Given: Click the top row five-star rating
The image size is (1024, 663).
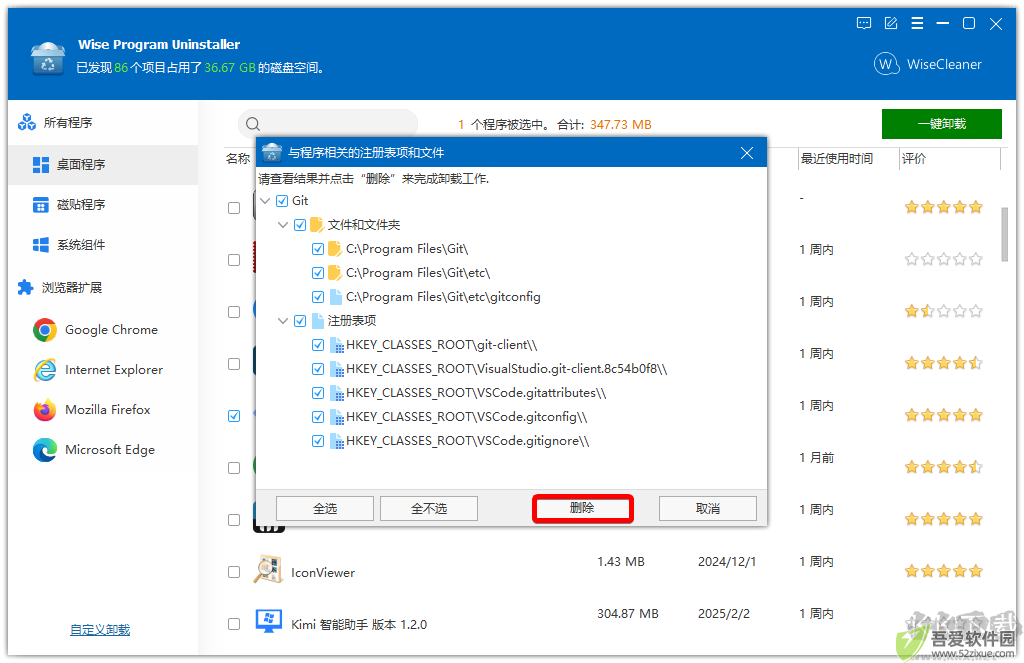Looking at the screenshot, I should pos(943,208).
